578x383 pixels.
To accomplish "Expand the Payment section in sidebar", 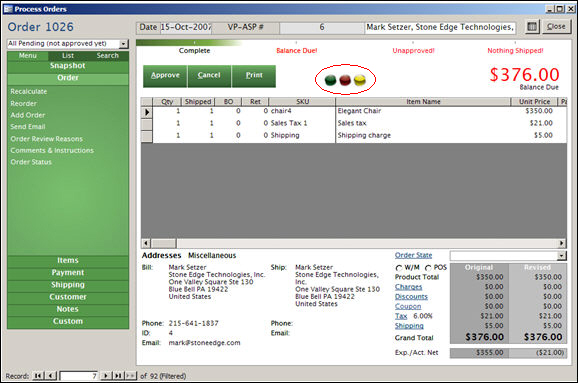I will tap(68, 272).
